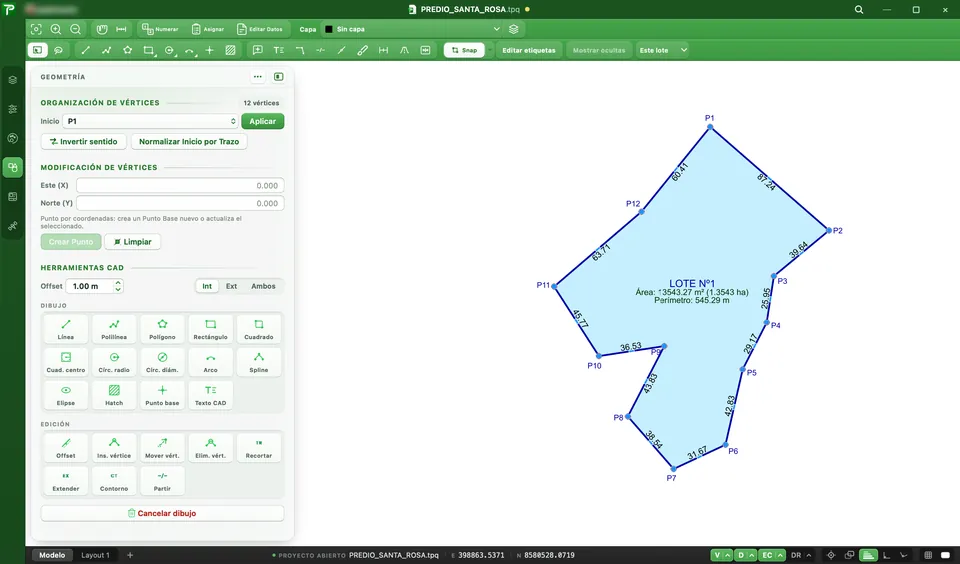Click the zoom extents icon in top toolbar

(x=36, y=29)
